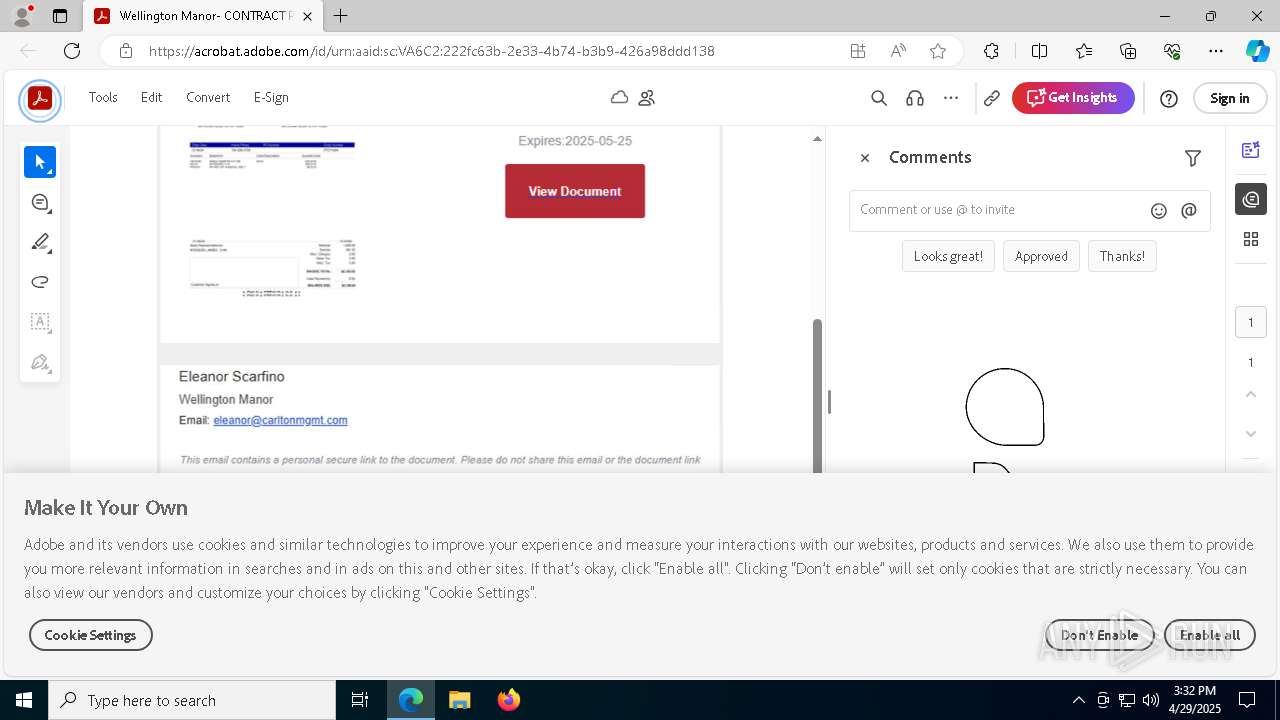Open the Copilot sidebar icon
The image size is (1280, 720).
click(x=1257, y=51)
